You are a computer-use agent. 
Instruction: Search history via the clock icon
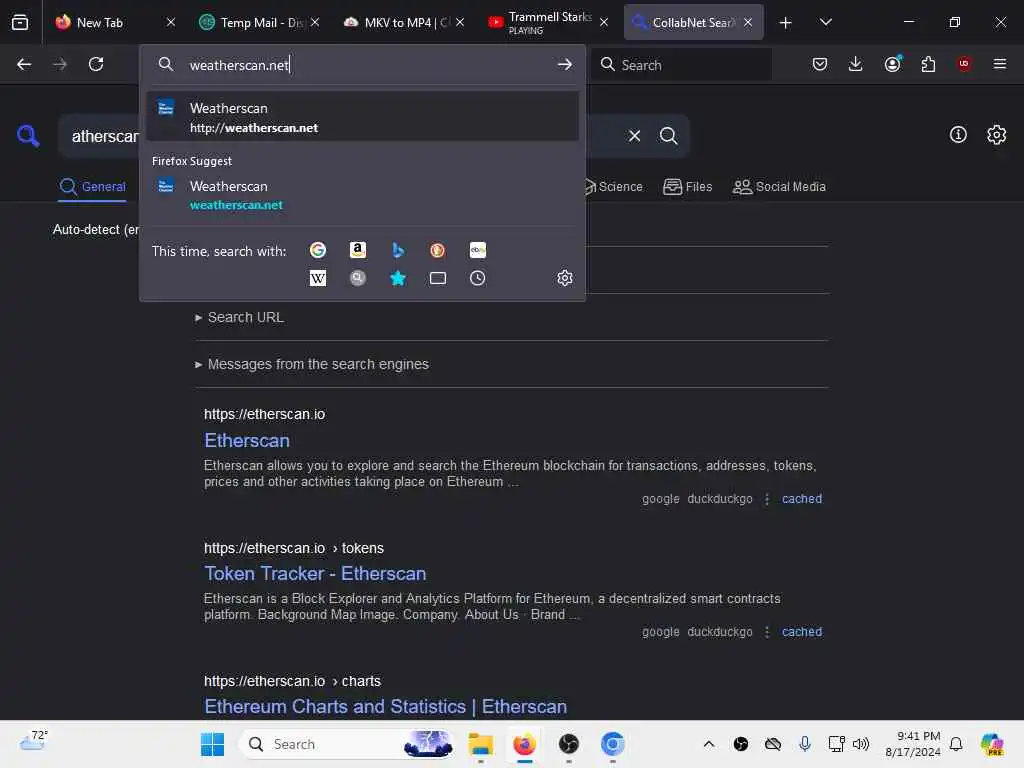click(x=477, y=278)
